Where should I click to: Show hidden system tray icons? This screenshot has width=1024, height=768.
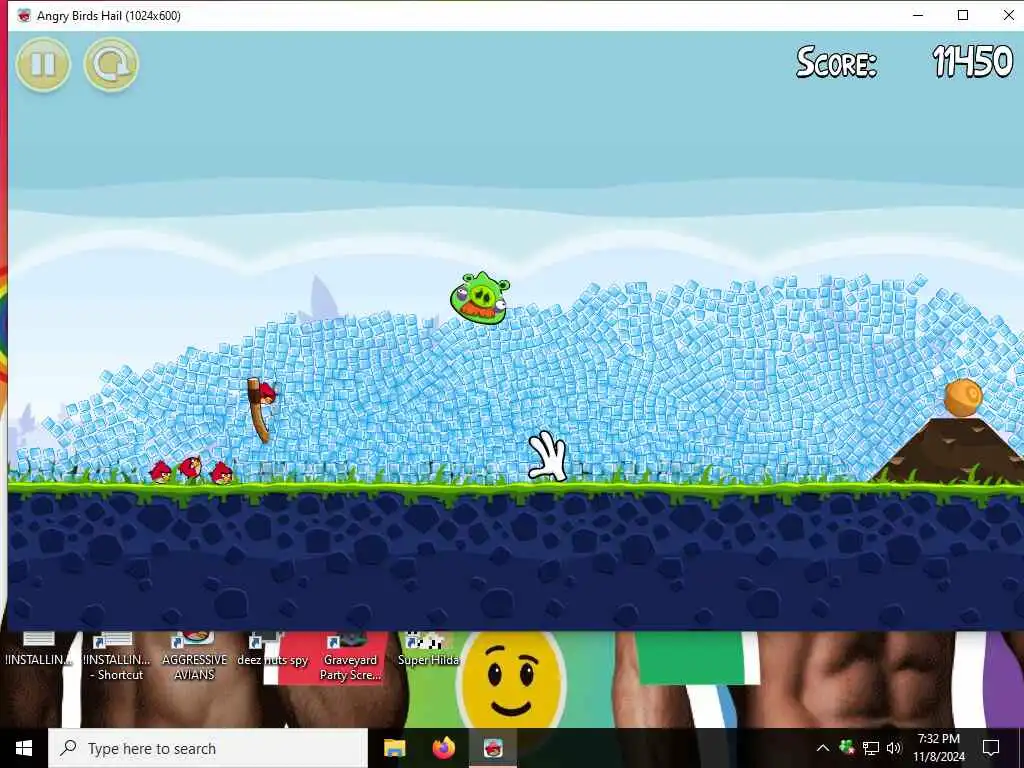point(823,748)
